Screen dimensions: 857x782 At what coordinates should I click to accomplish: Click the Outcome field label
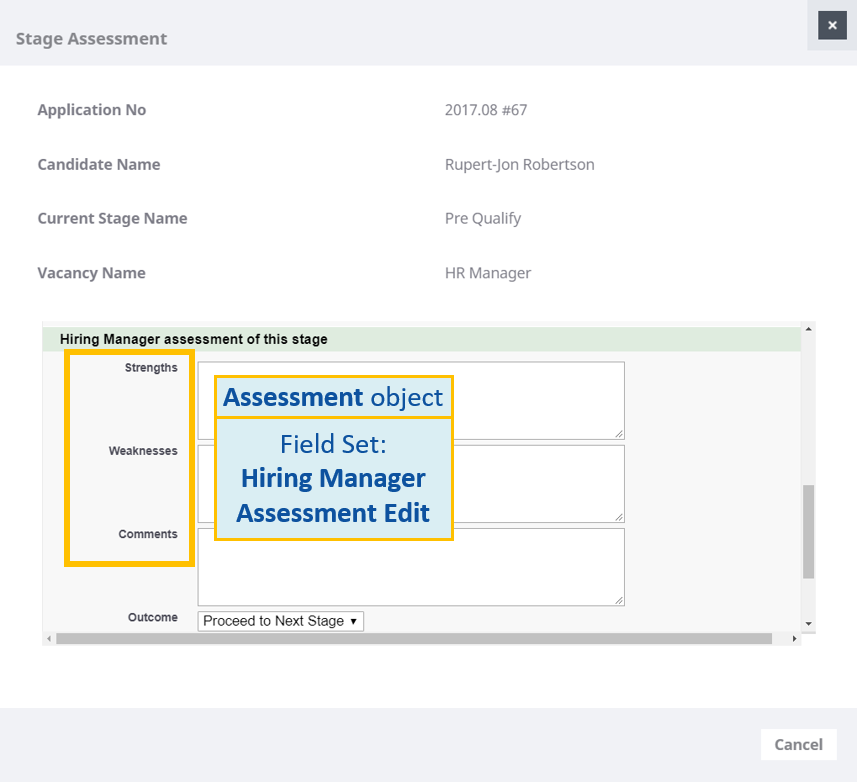point(153,617)
